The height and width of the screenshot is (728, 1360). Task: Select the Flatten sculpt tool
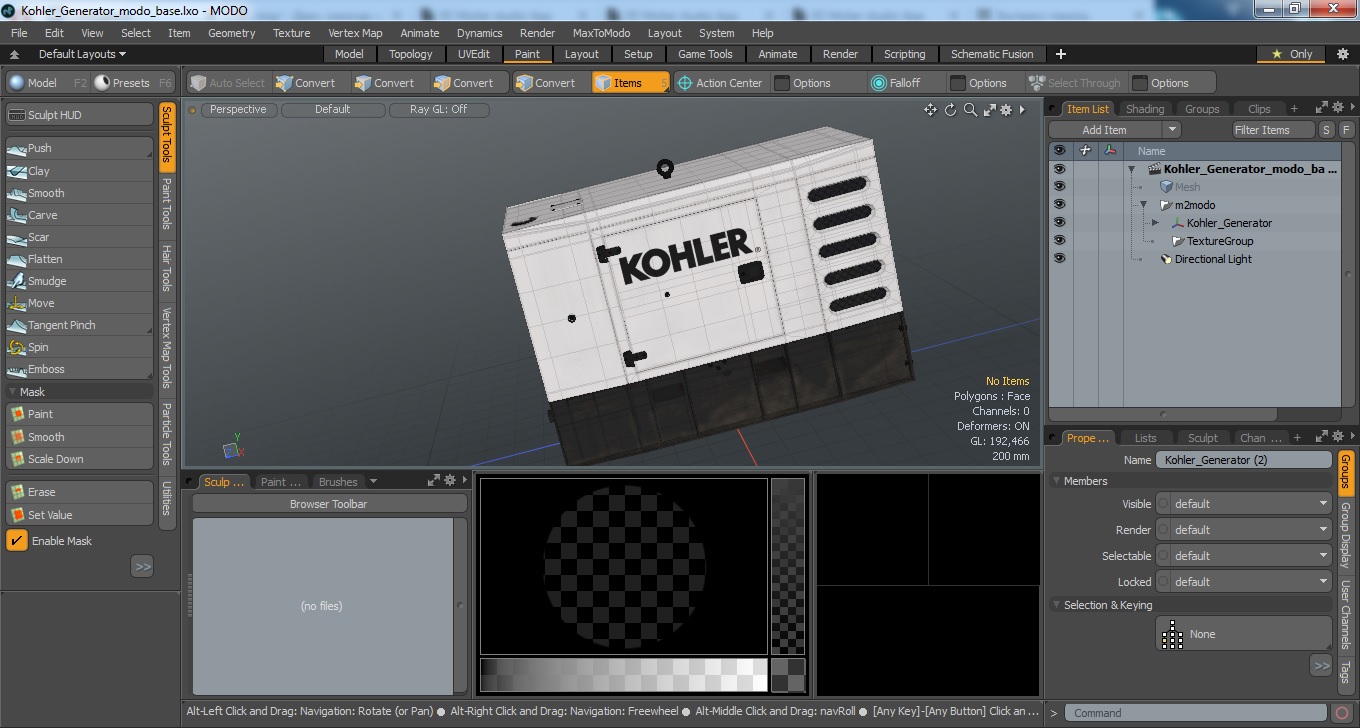click(80, 259)
